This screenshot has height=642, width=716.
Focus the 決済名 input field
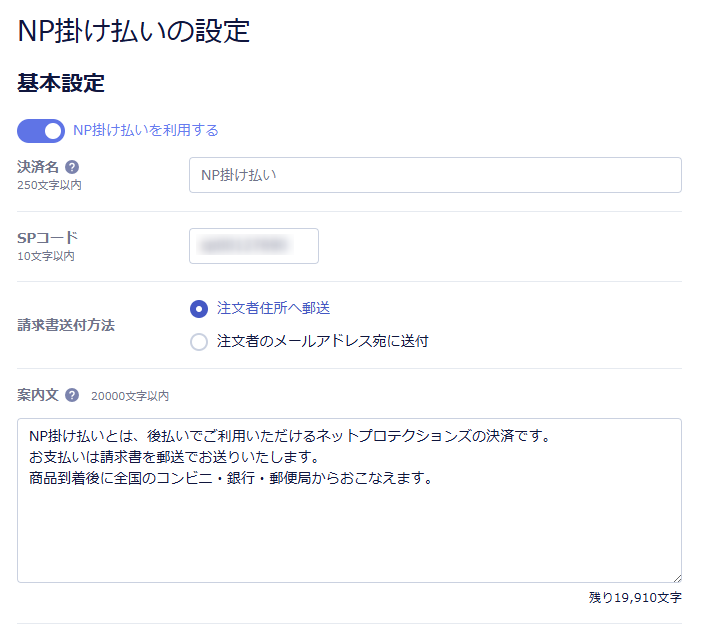click(x=435, y=175)
